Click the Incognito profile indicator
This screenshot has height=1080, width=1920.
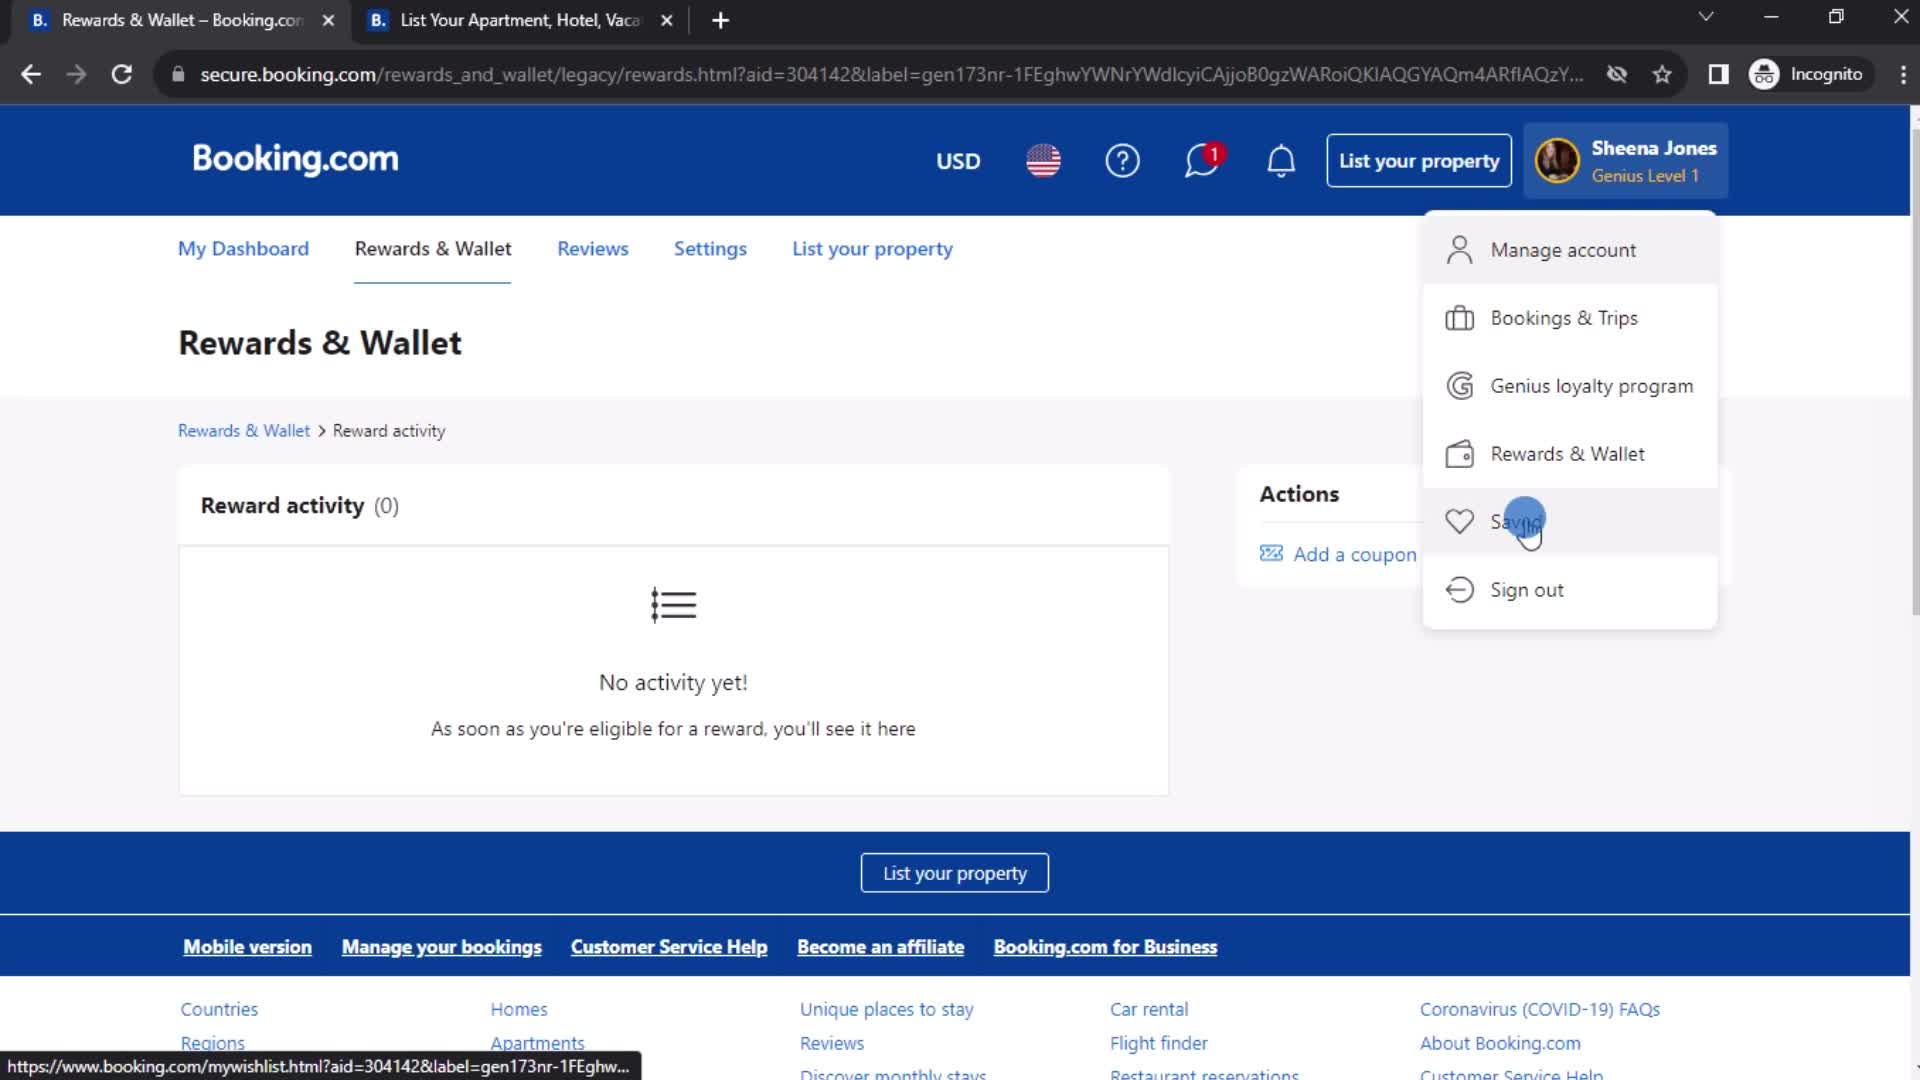1808,74
